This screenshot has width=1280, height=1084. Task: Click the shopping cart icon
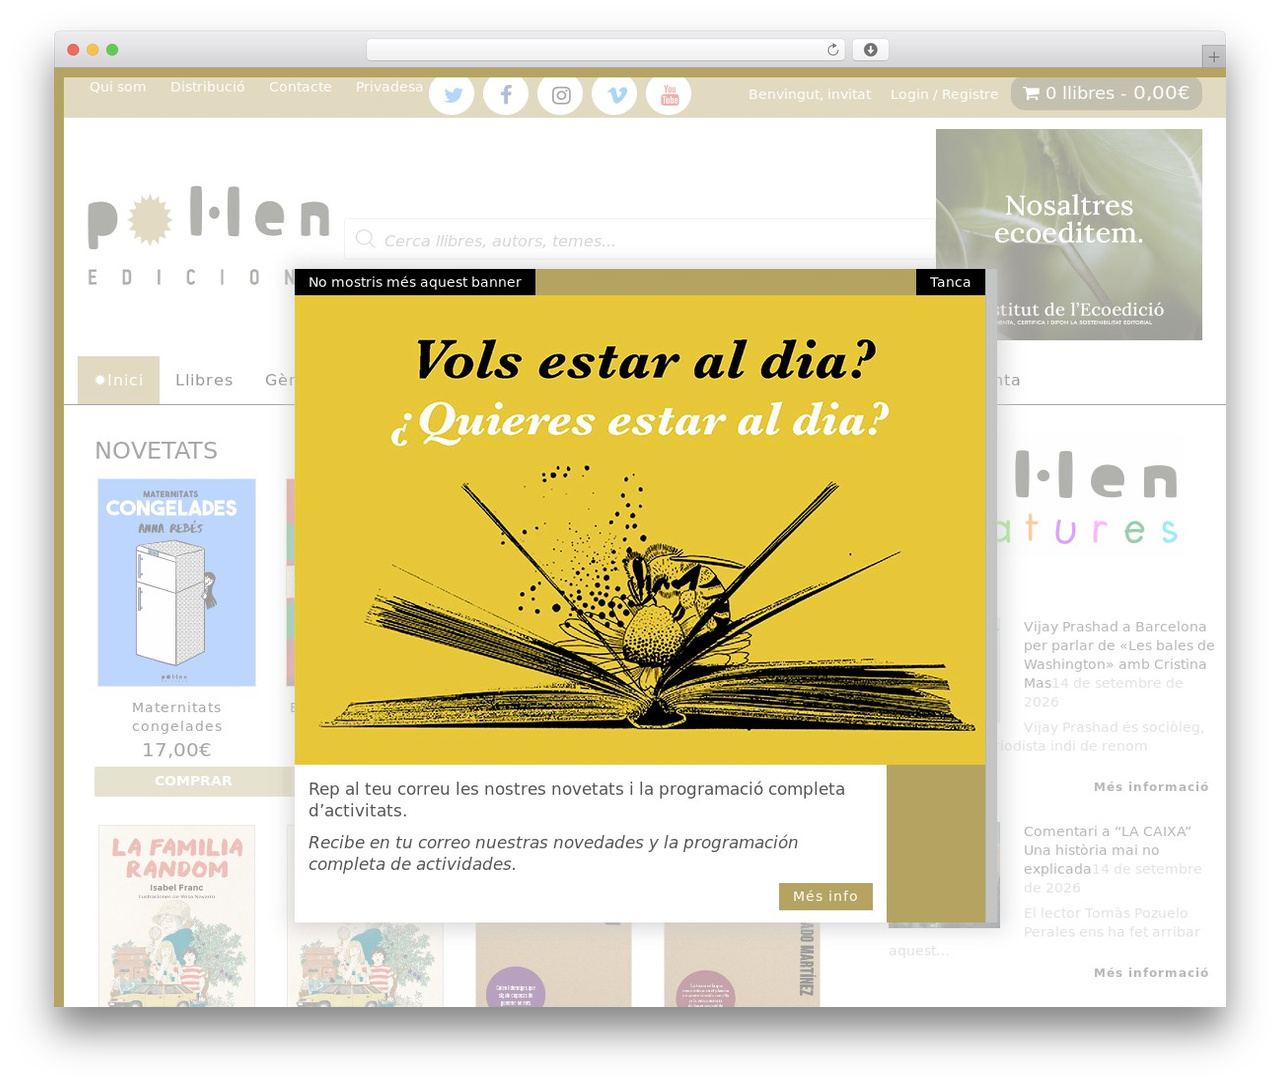(1031, 94)
